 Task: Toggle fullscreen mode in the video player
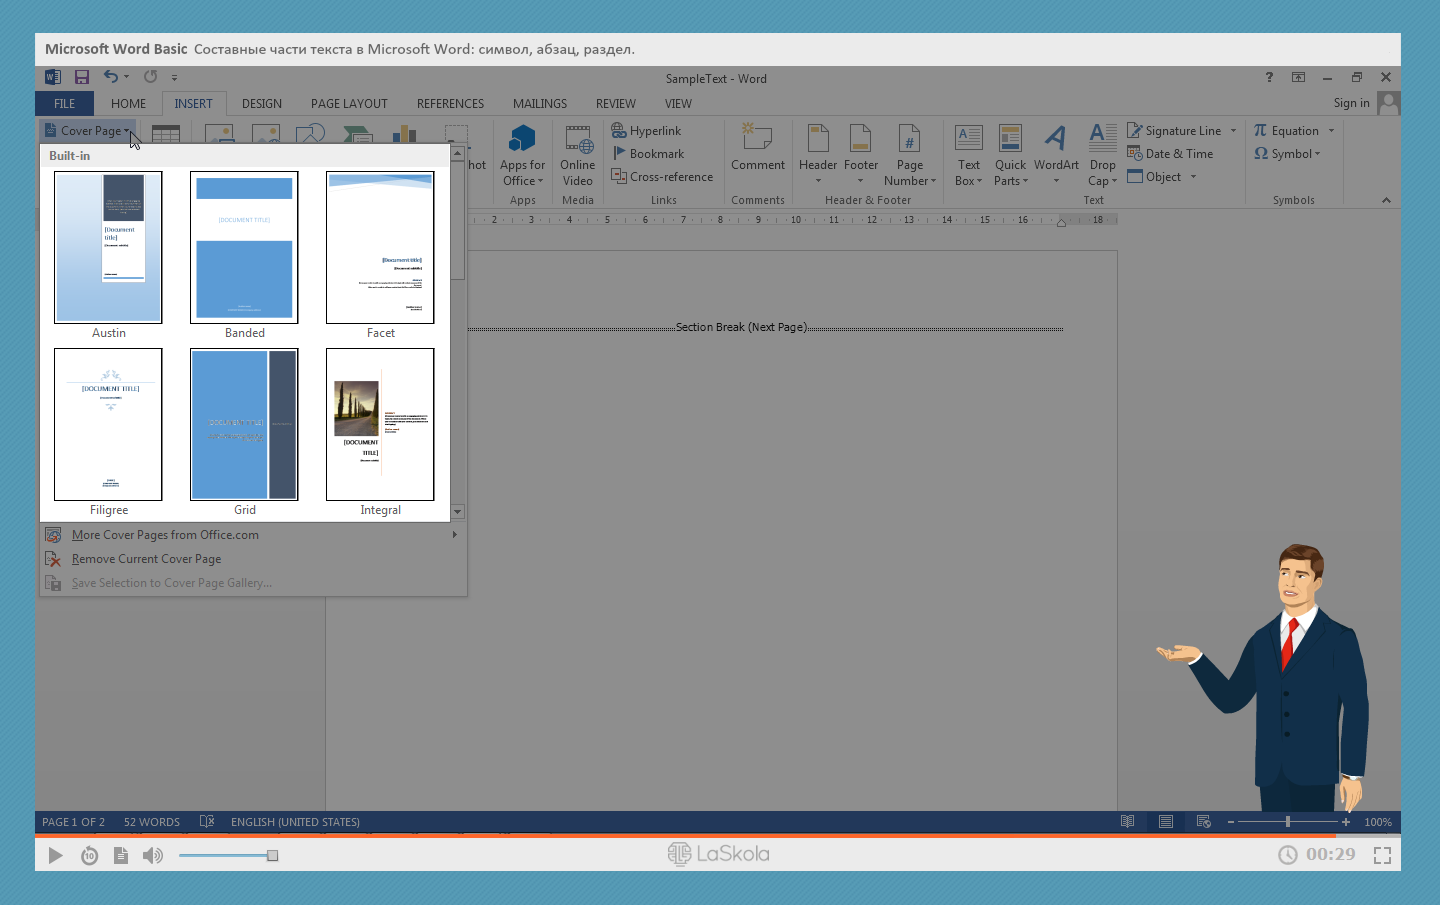coord(1382,855)
